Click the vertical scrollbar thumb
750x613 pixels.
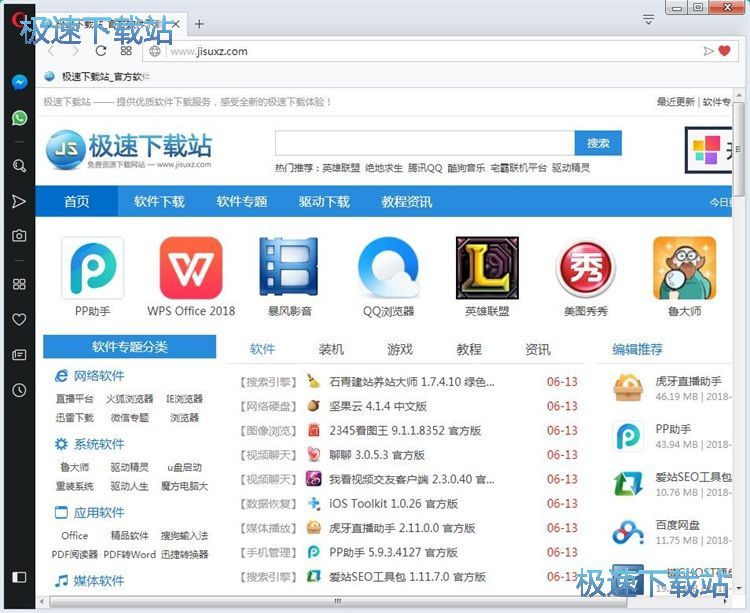(x=740, y=148)
